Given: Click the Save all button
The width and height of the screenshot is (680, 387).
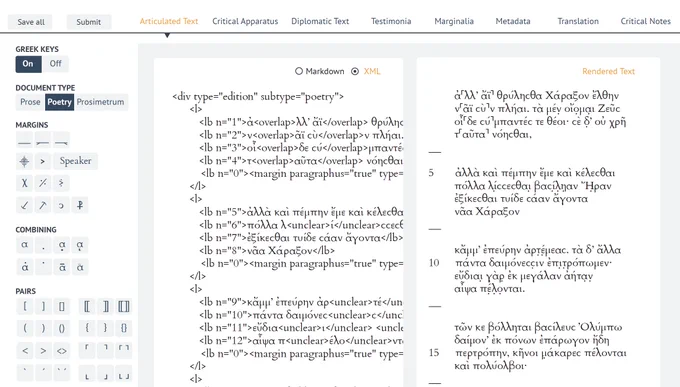Looking at the screenshot, I should [x=31, y=22].
